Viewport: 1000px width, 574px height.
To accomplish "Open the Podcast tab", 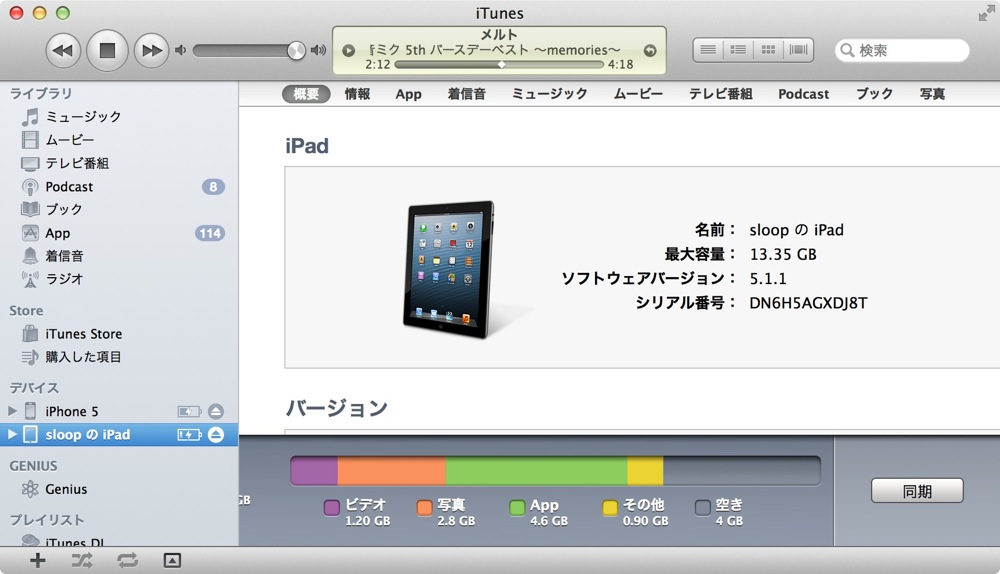I will 804,94.
